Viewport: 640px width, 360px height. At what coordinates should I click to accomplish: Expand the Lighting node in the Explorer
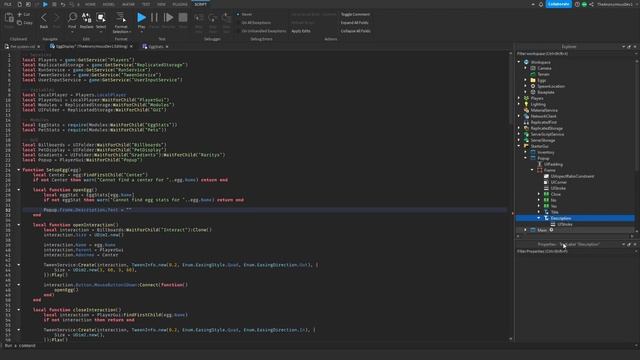[x=519, y=104]
